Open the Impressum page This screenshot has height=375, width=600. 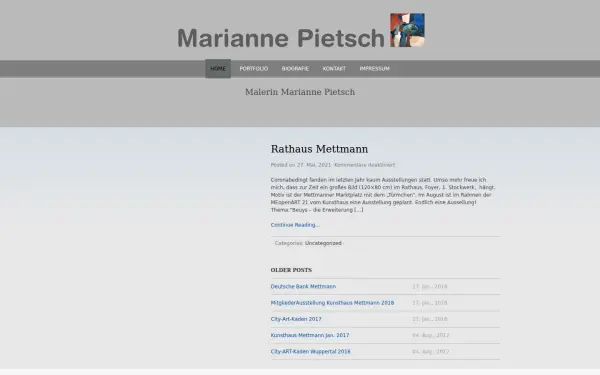pyautogui.click(x=374, y=69)
